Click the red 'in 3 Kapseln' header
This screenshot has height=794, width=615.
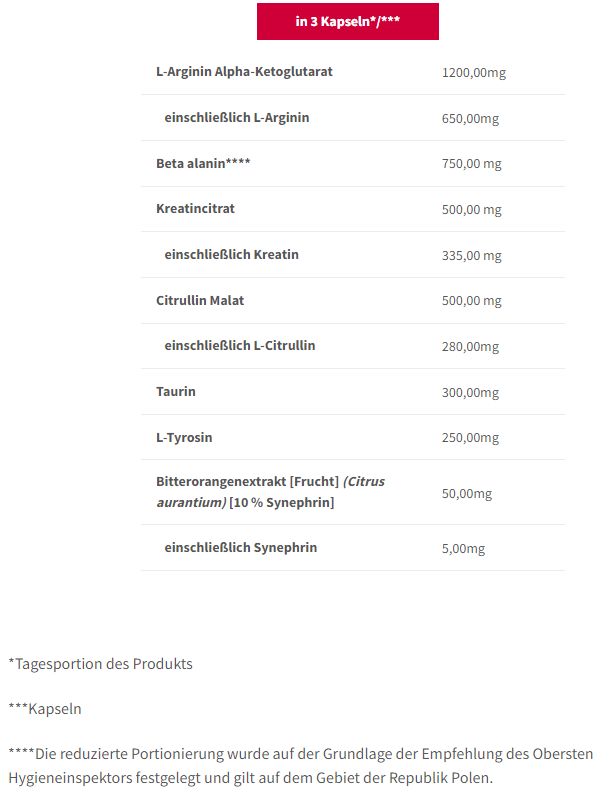tap(348, 21)
